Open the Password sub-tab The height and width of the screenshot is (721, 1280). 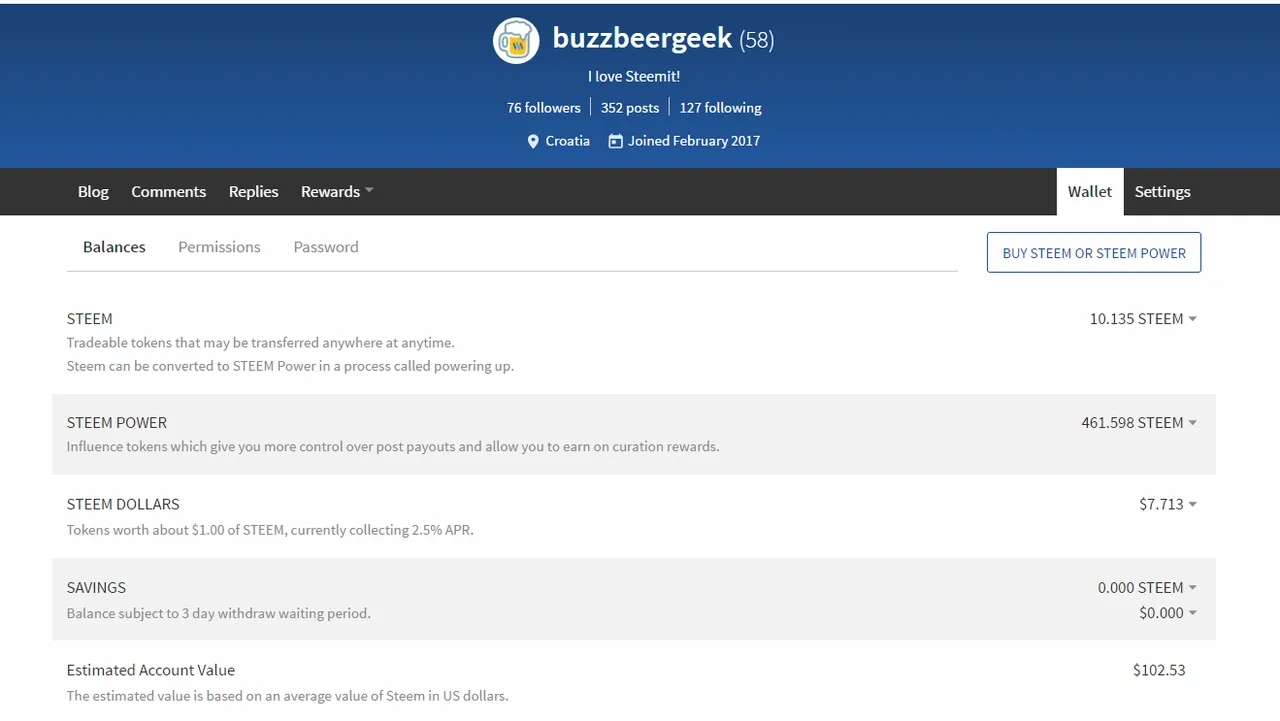click(x=325, y=247)
